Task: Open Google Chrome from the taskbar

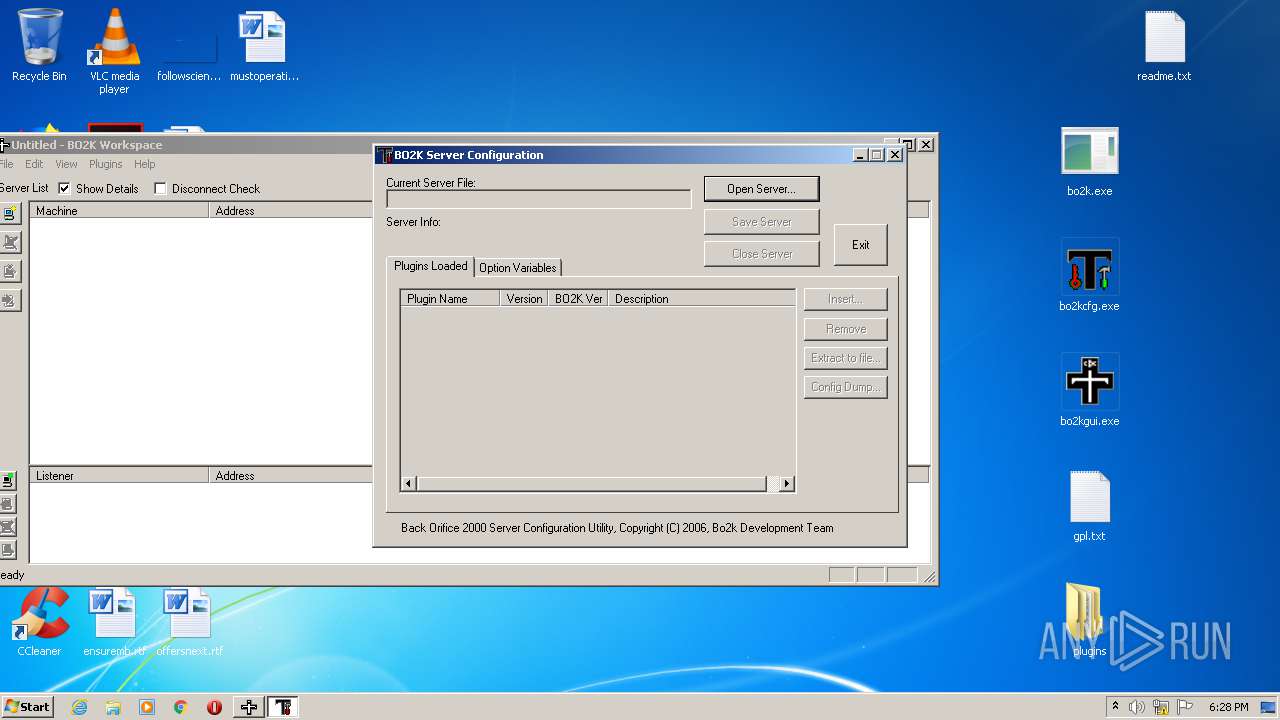Action: (180, 707)
